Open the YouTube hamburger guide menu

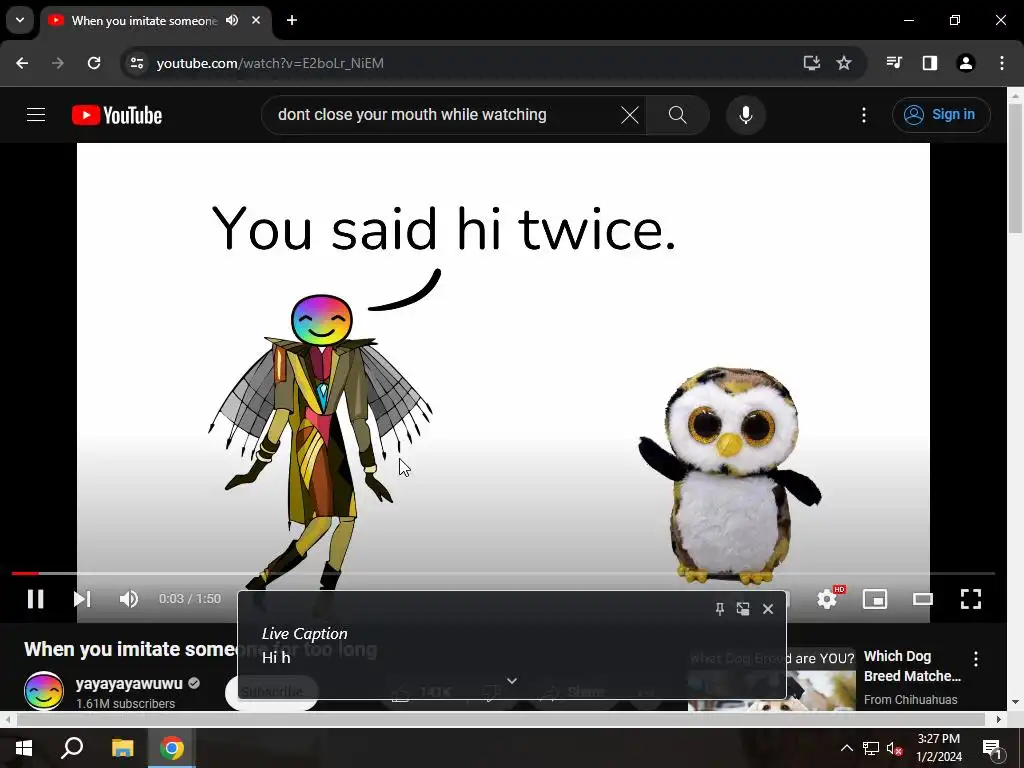(x=36, y=115)
